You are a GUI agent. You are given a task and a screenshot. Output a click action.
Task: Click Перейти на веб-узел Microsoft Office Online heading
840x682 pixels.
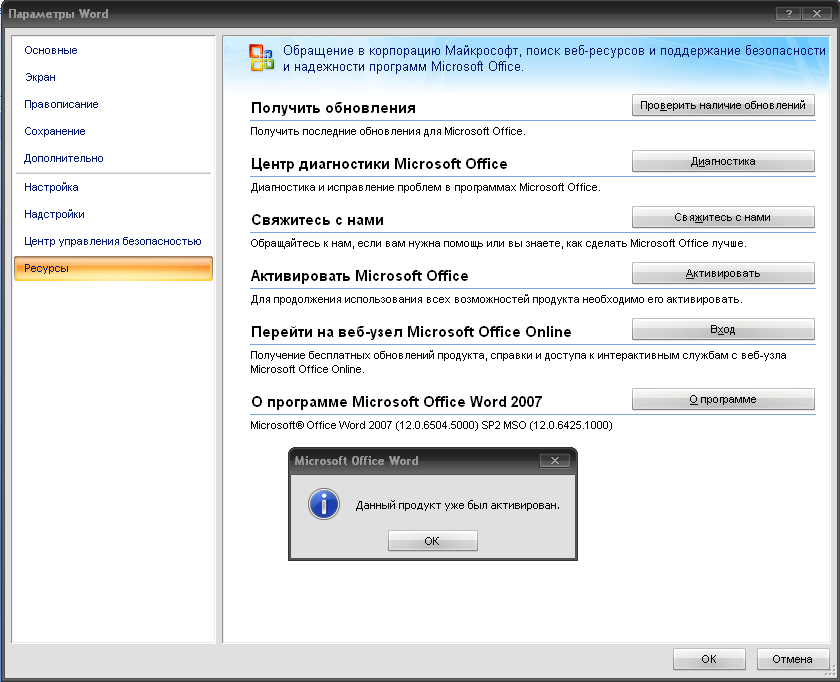click(411, 332)
